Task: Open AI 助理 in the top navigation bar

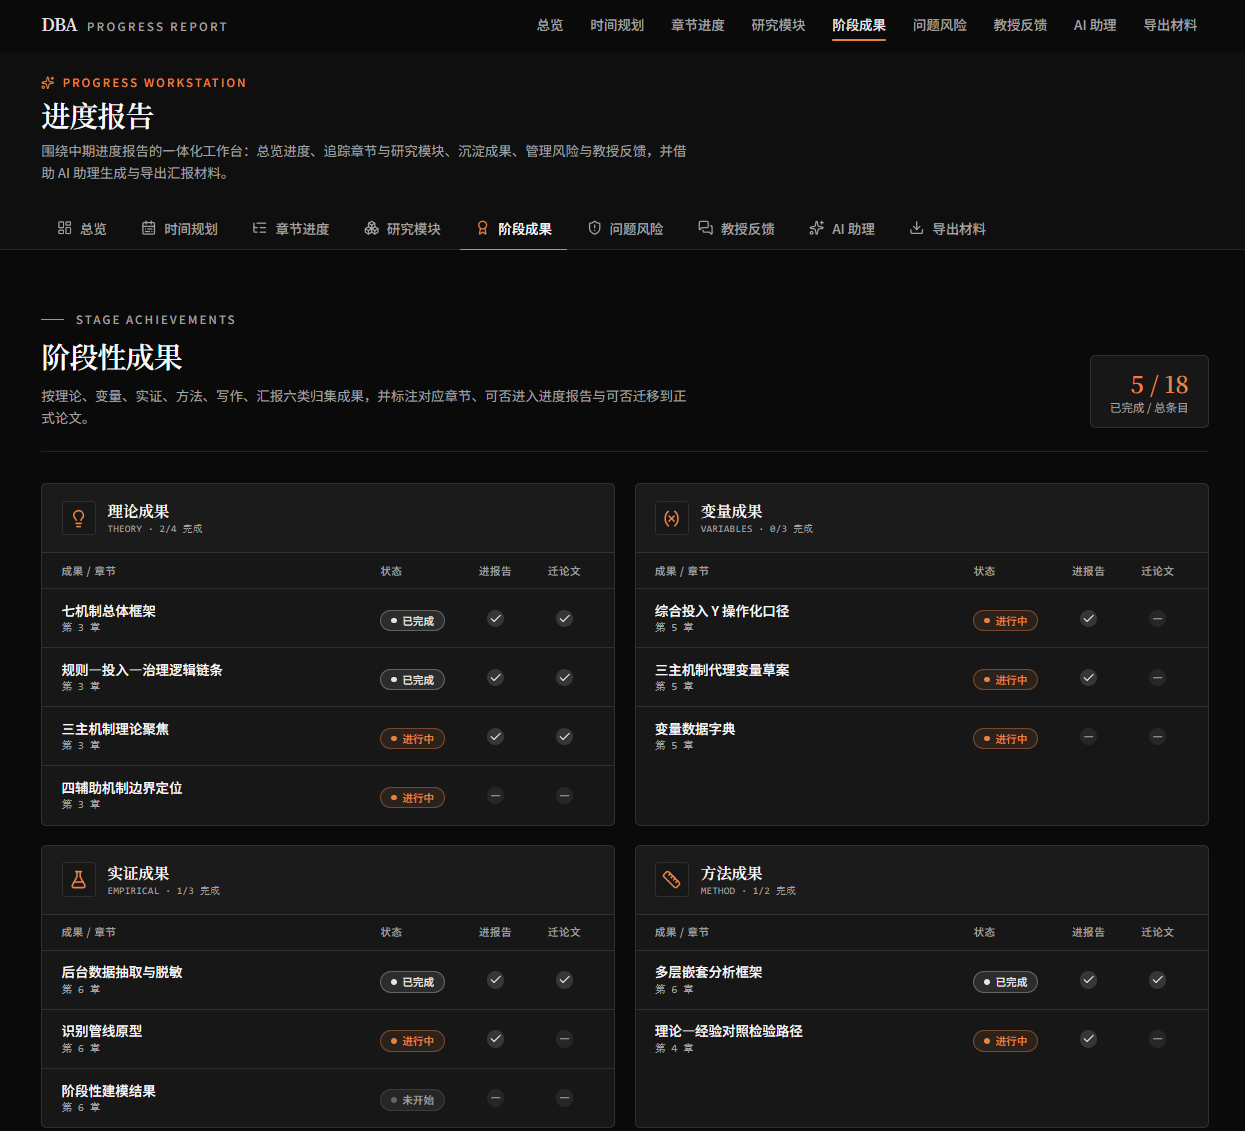Action: coord(1095,25)
